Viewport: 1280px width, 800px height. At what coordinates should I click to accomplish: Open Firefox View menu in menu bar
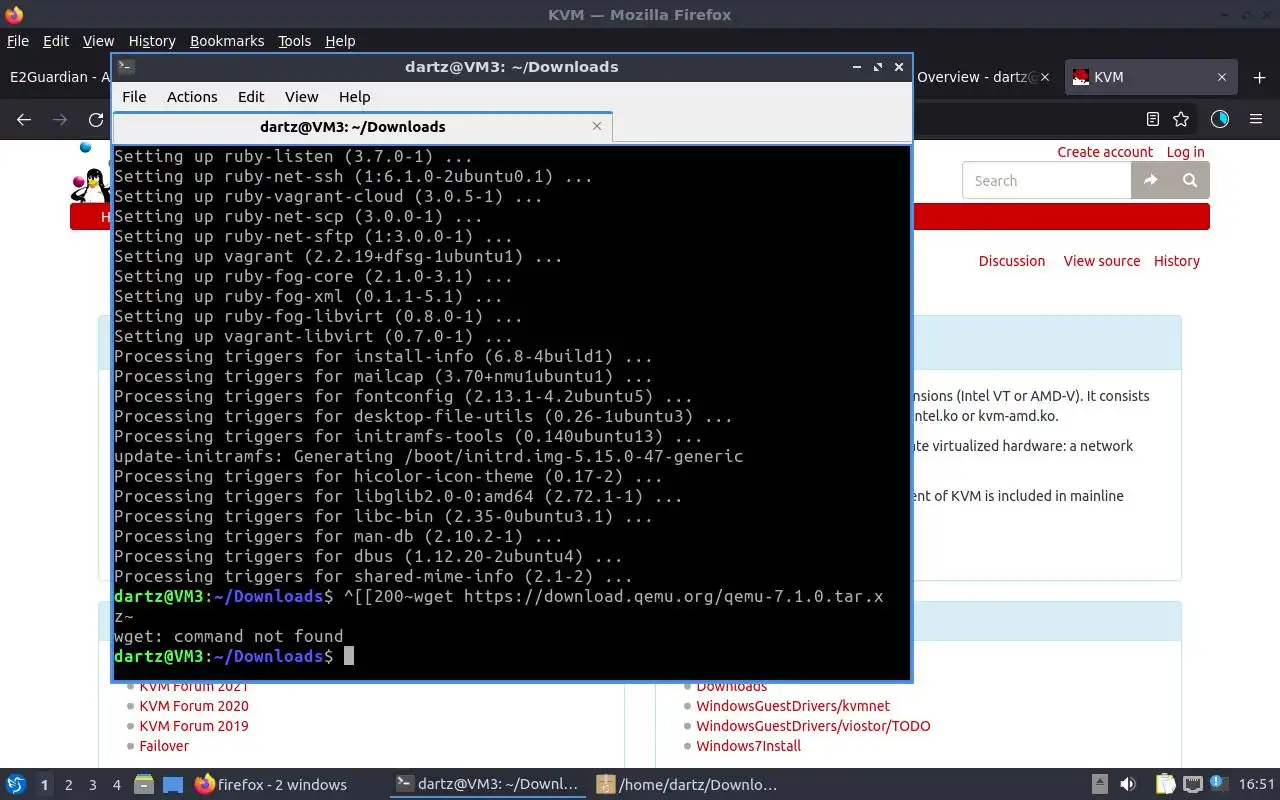(98, 41)
